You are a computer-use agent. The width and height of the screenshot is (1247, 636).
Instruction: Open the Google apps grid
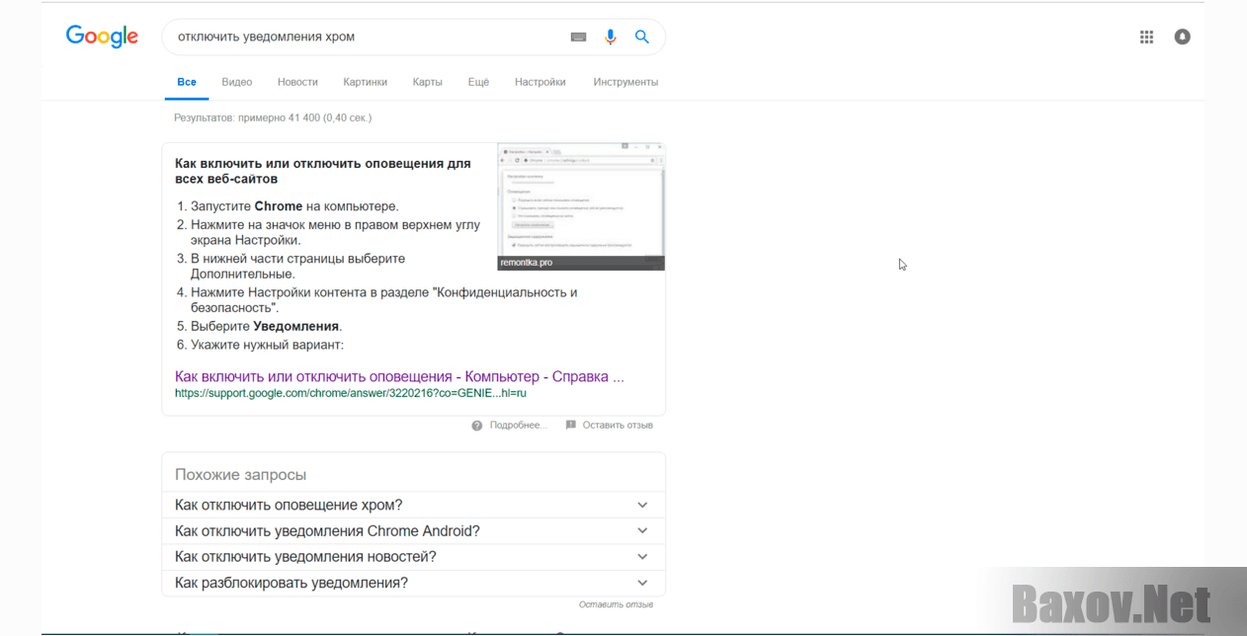pyautogui.click(x=1146, y=37)
